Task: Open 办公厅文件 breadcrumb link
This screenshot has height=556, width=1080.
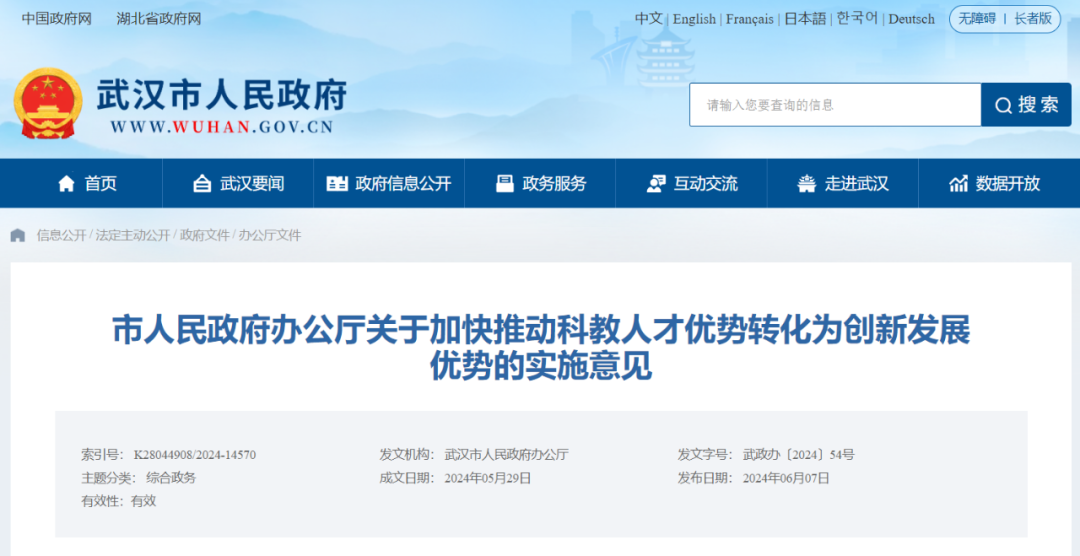Action: (270, 236)
